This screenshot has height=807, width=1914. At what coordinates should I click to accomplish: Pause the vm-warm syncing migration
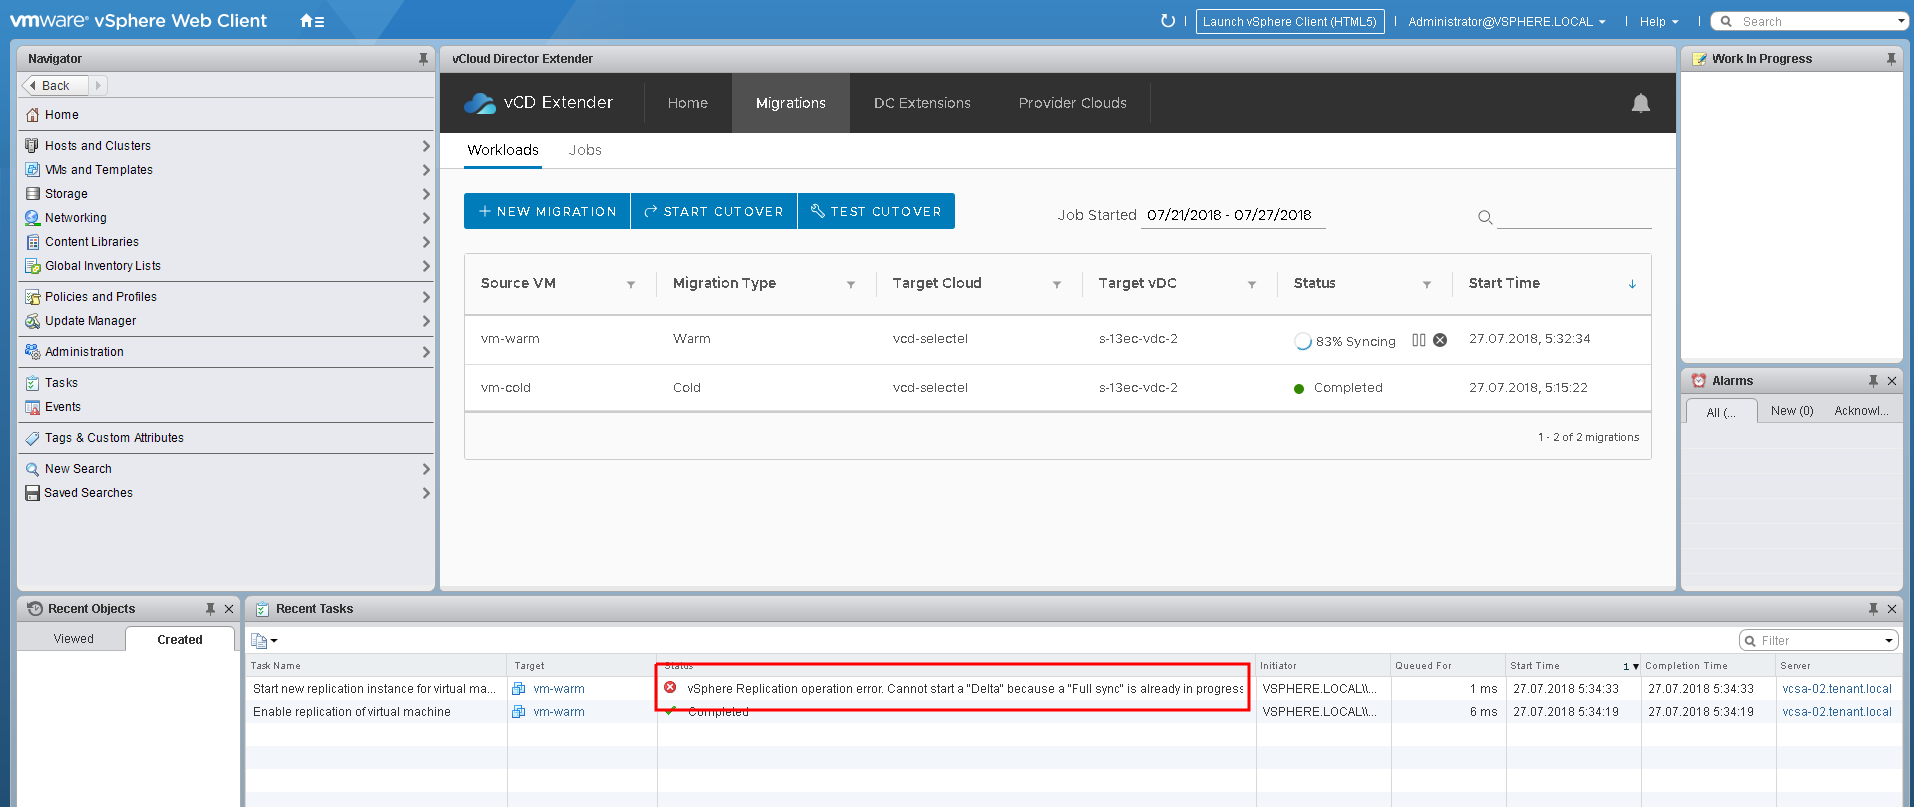click(1418, 340)
